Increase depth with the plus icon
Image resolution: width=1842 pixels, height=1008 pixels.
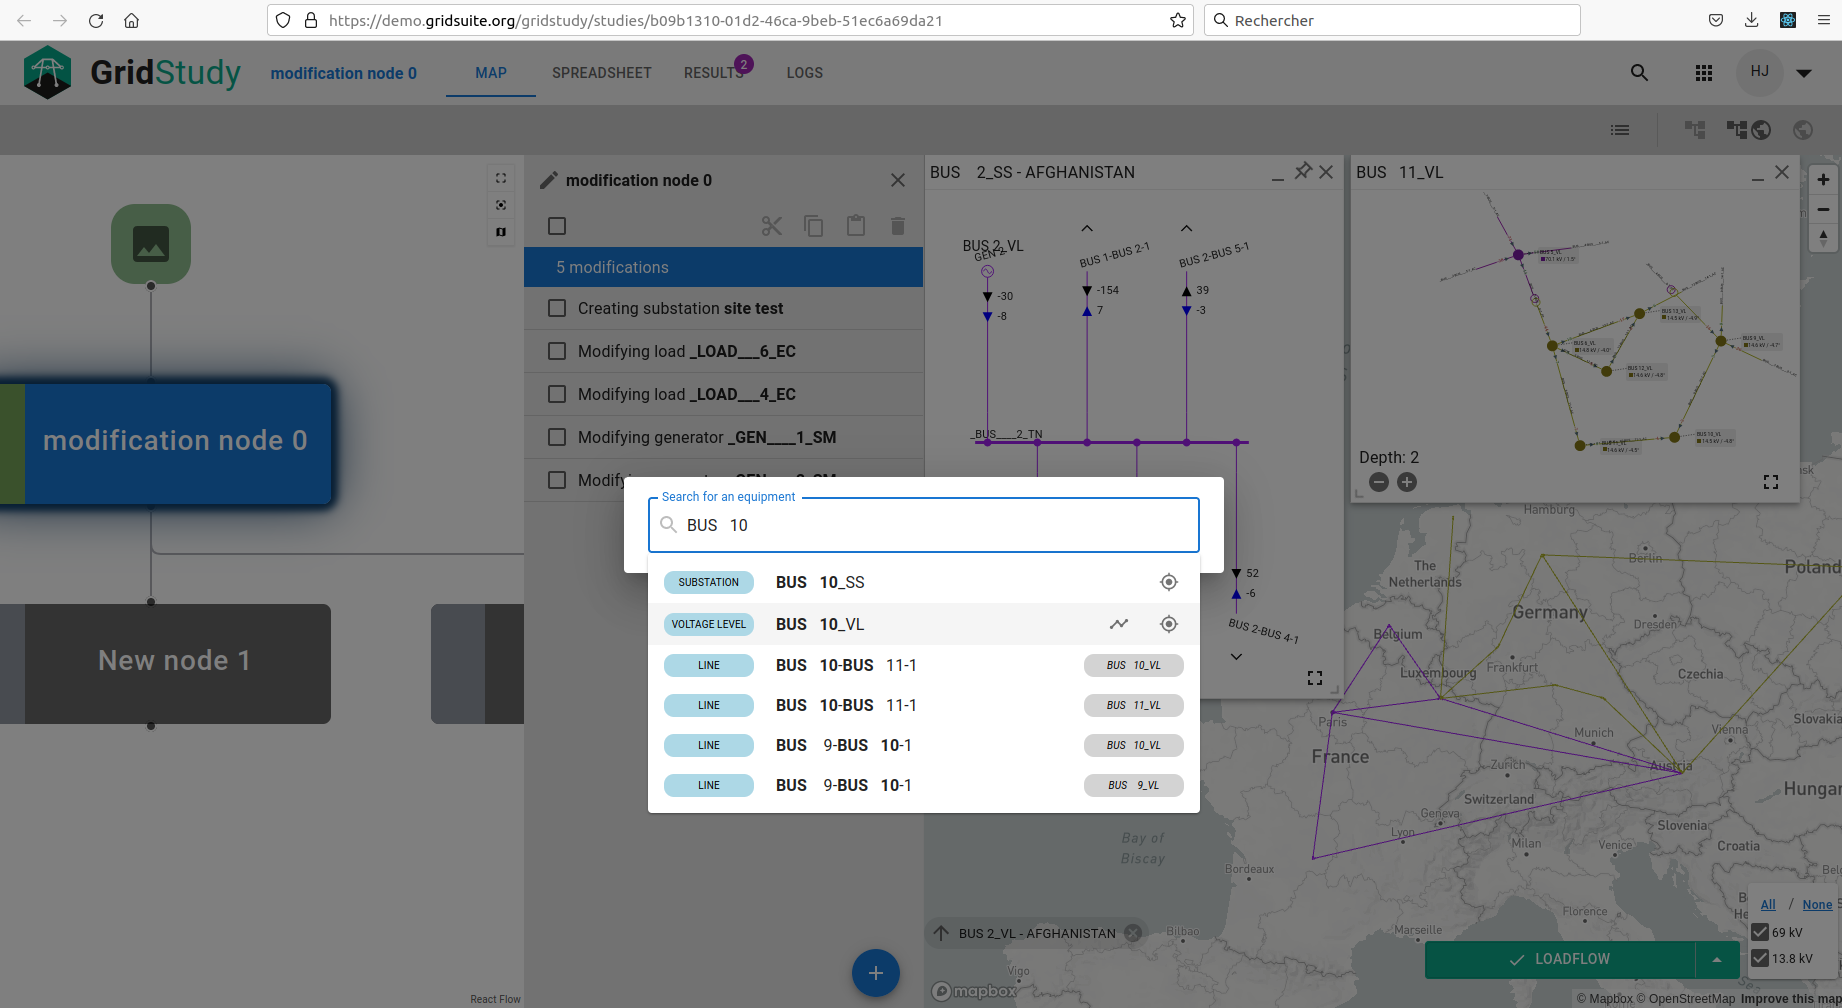coord(1407,482)
